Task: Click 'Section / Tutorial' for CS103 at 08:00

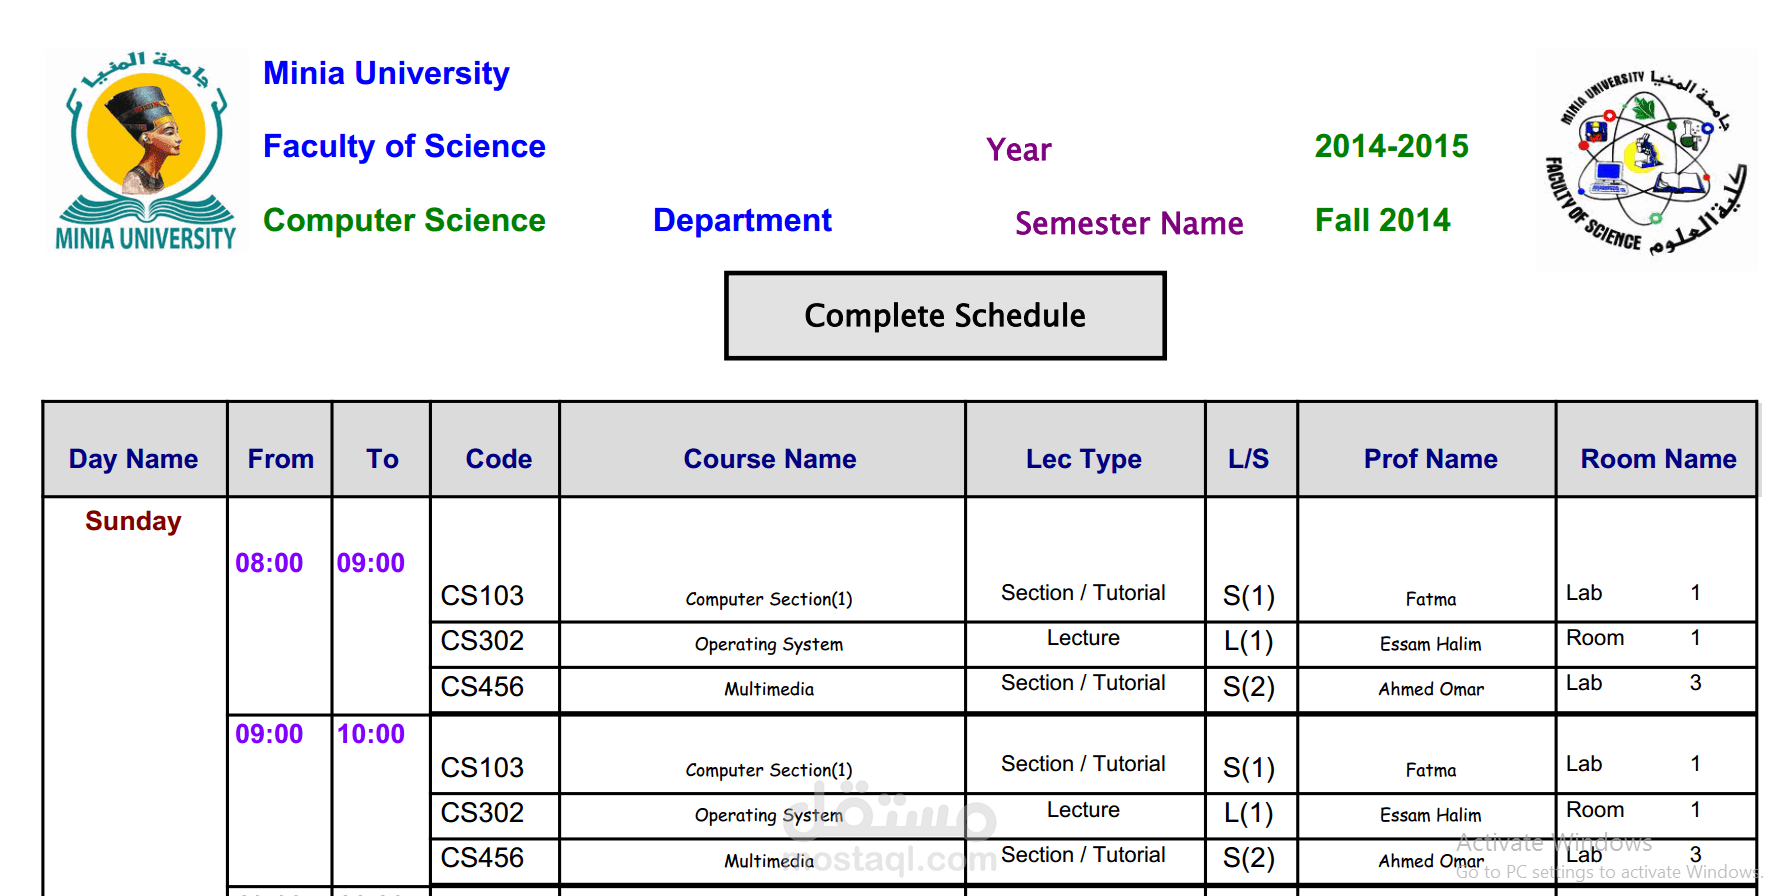Action: point(1083,593)
